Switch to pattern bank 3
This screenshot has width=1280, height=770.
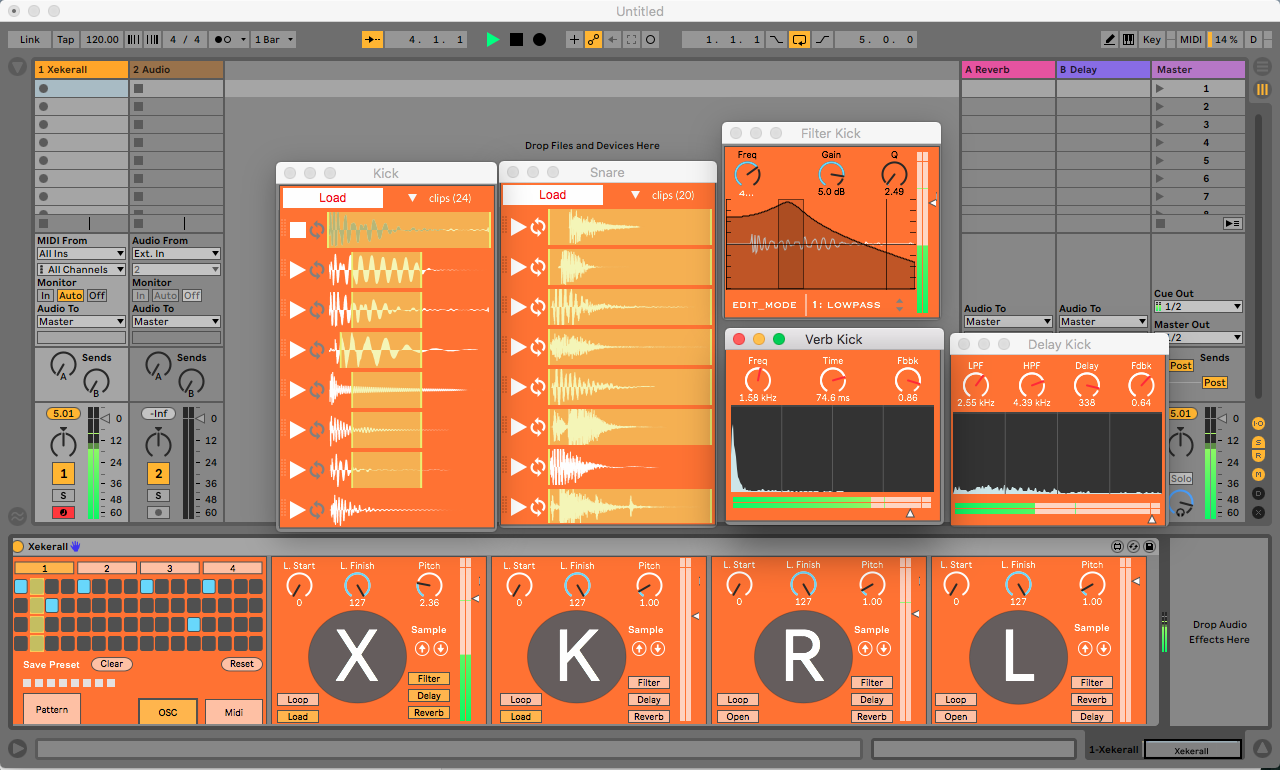(169, 568)
